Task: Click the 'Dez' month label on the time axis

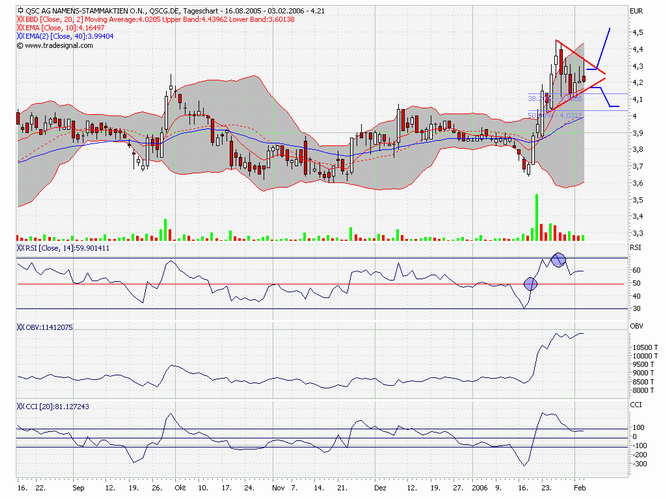Action: click(x=380, y=488)
